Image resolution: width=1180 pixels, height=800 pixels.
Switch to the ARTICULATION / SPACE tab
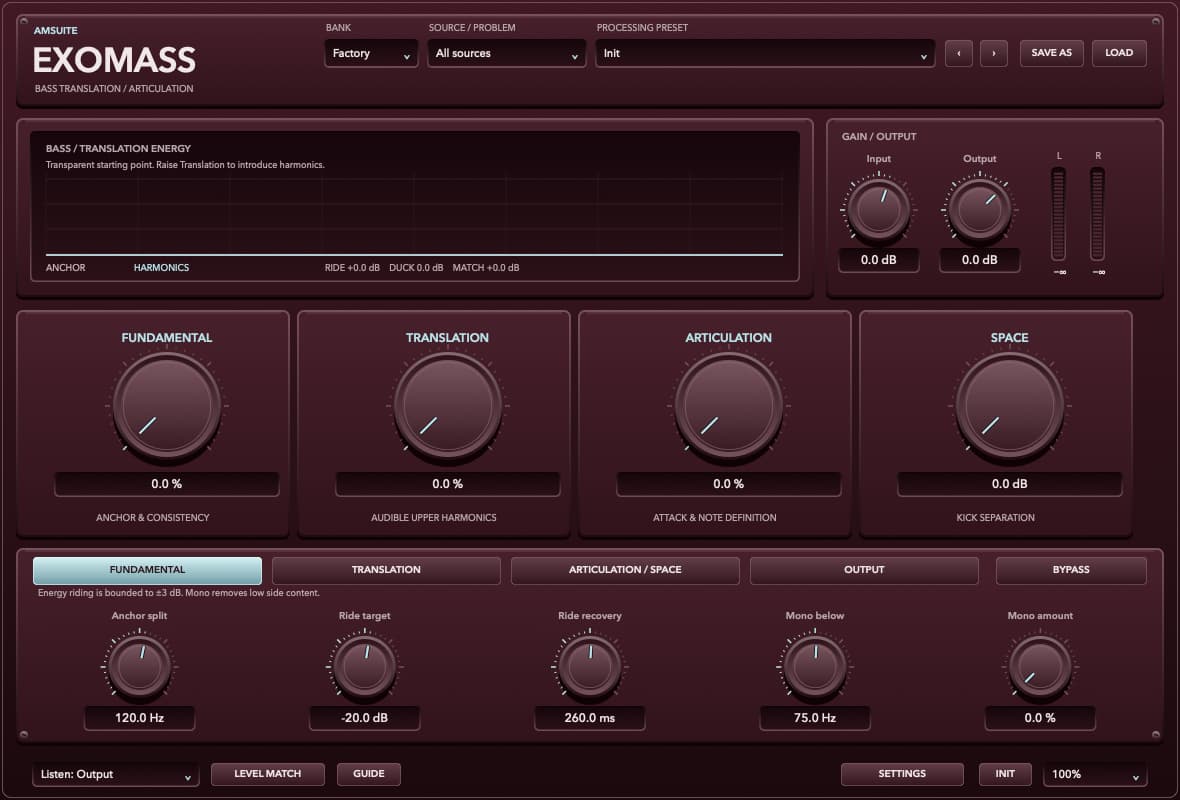[x=625, y=570]
